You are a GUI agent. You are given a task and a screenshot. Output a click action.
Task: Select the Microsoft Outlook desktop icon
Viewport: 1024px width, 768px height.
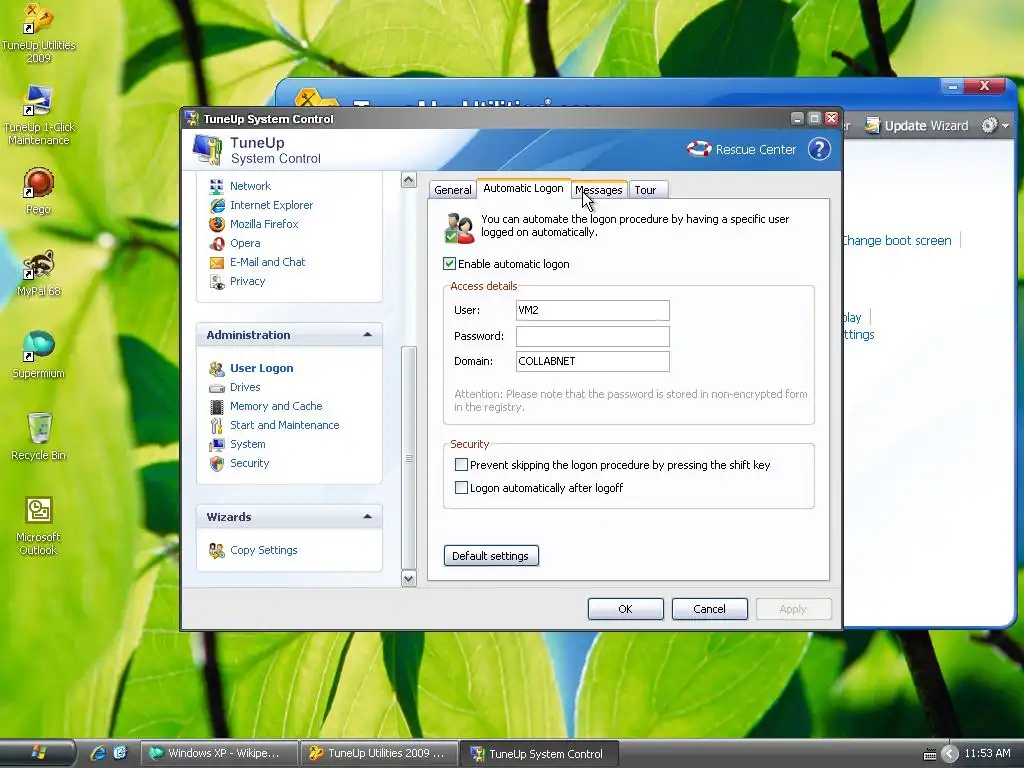click(x=39, y=524)
